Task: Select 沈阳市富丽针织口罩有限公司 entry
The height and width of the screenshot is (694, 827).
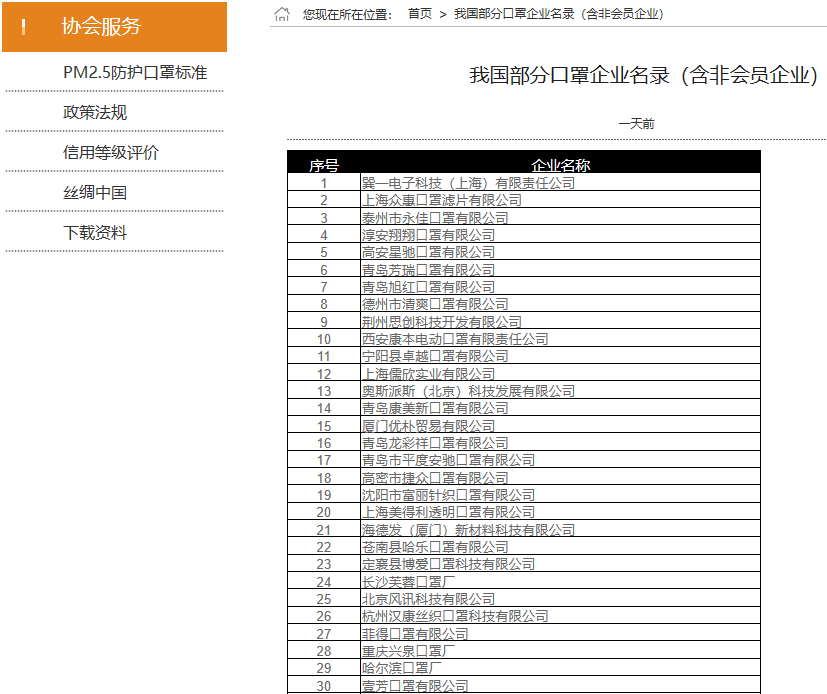Action: point(448,495)
